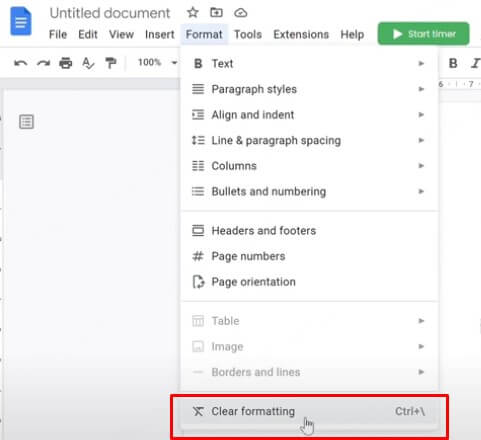This screenshot has height=440, width=481.
Task: Choose Page numbers option
Action: 309,256
